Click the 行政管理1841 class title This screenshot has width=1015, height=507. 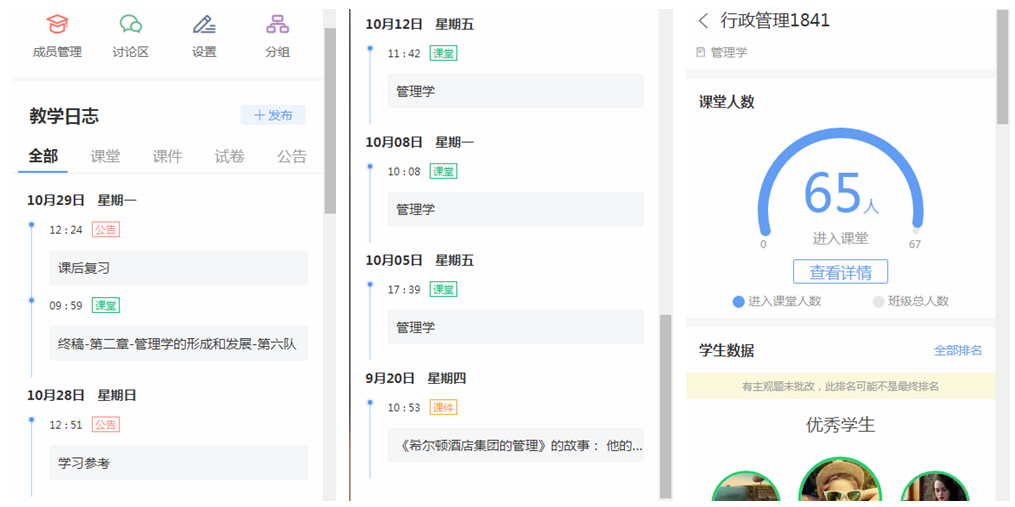[775, 20]
